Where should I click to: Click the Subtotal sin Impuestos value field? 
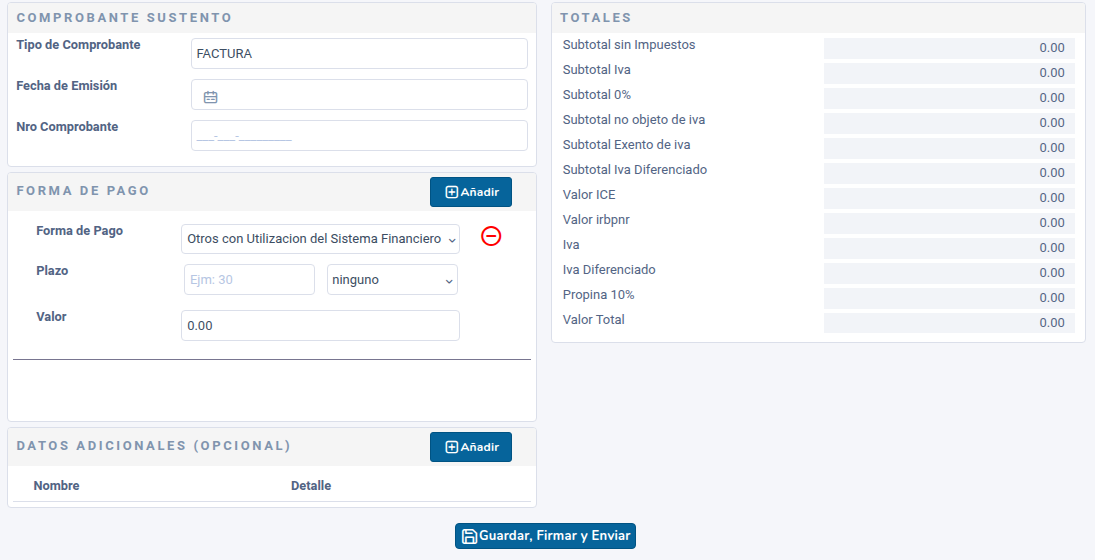[949, 48]
